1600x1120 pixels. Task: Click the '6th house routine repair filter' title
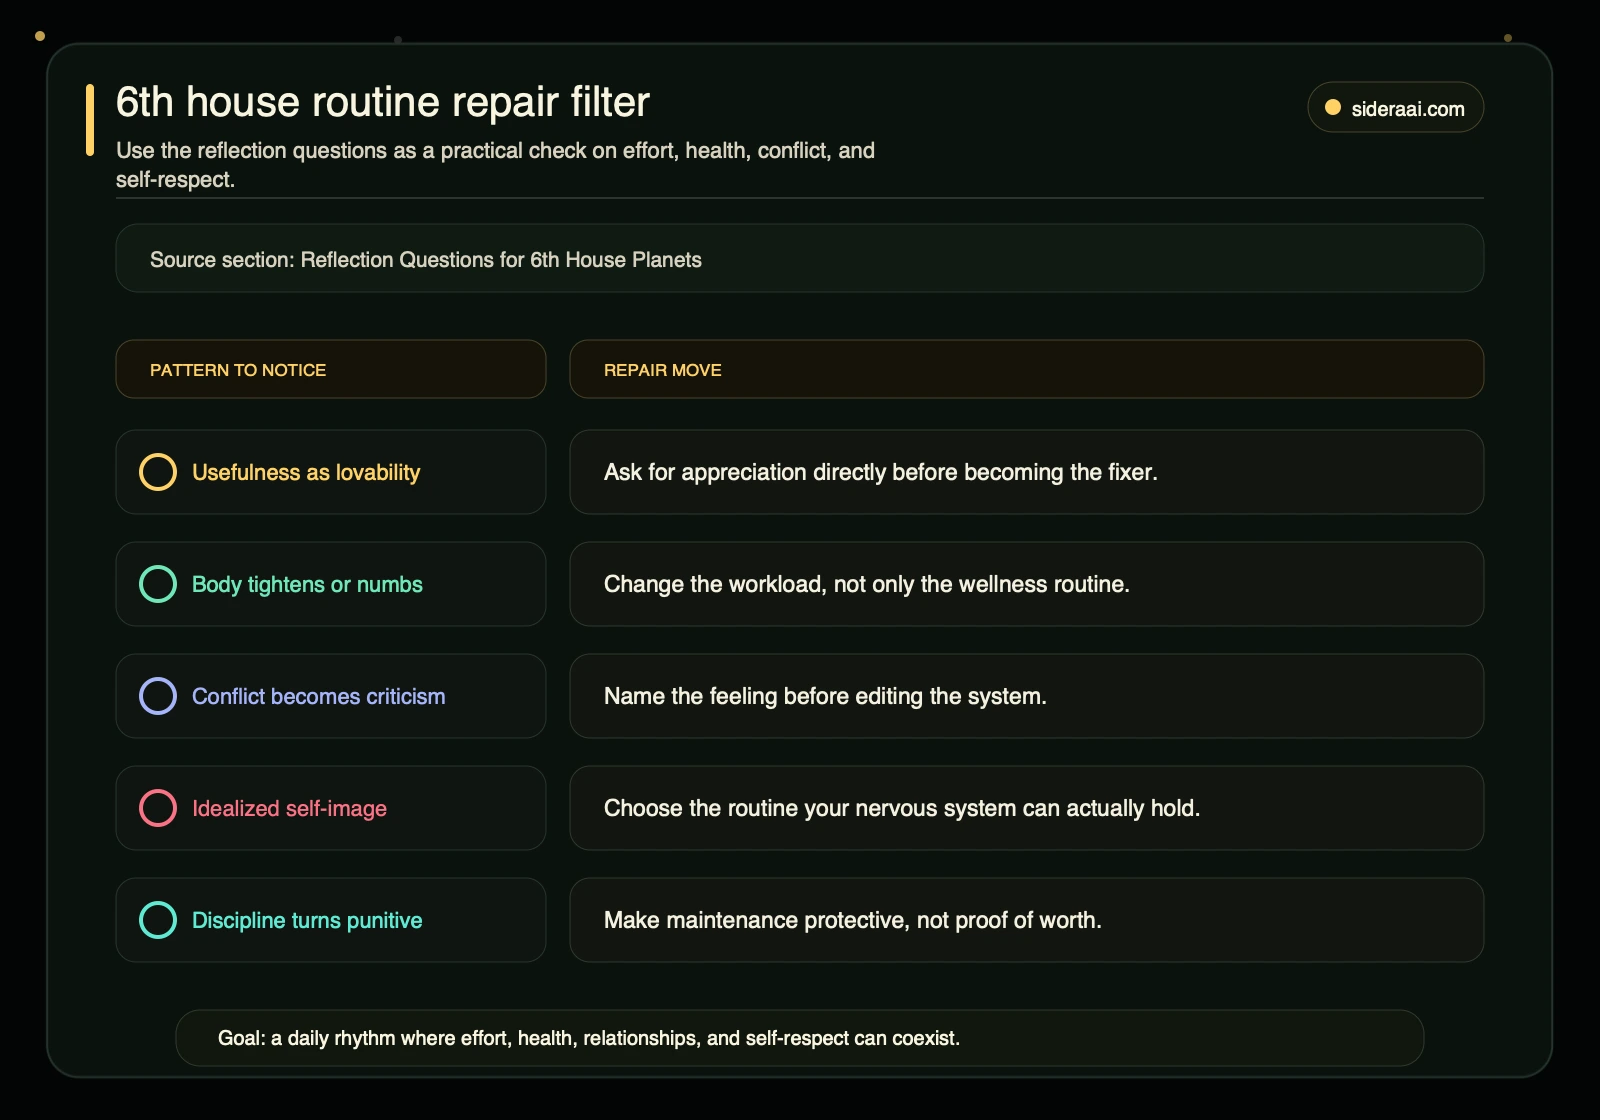coord(382,102)
